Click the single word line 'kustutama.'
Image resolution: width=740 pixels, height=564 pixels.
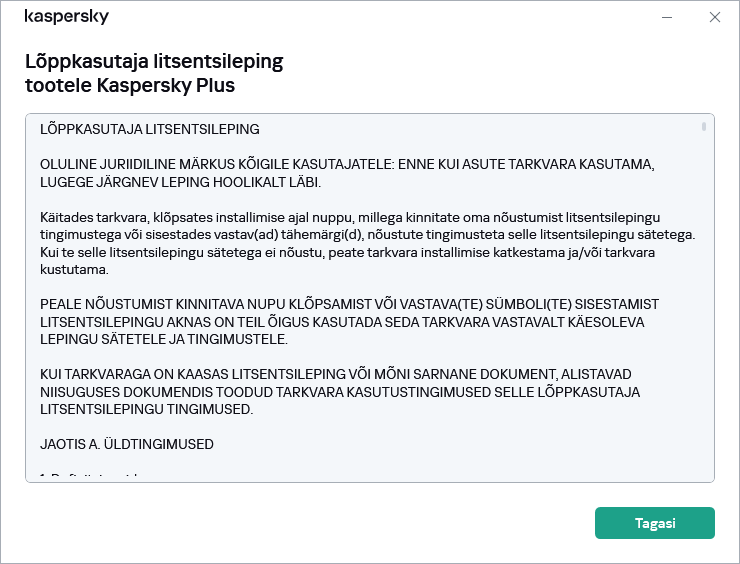(x=73, y=270)
